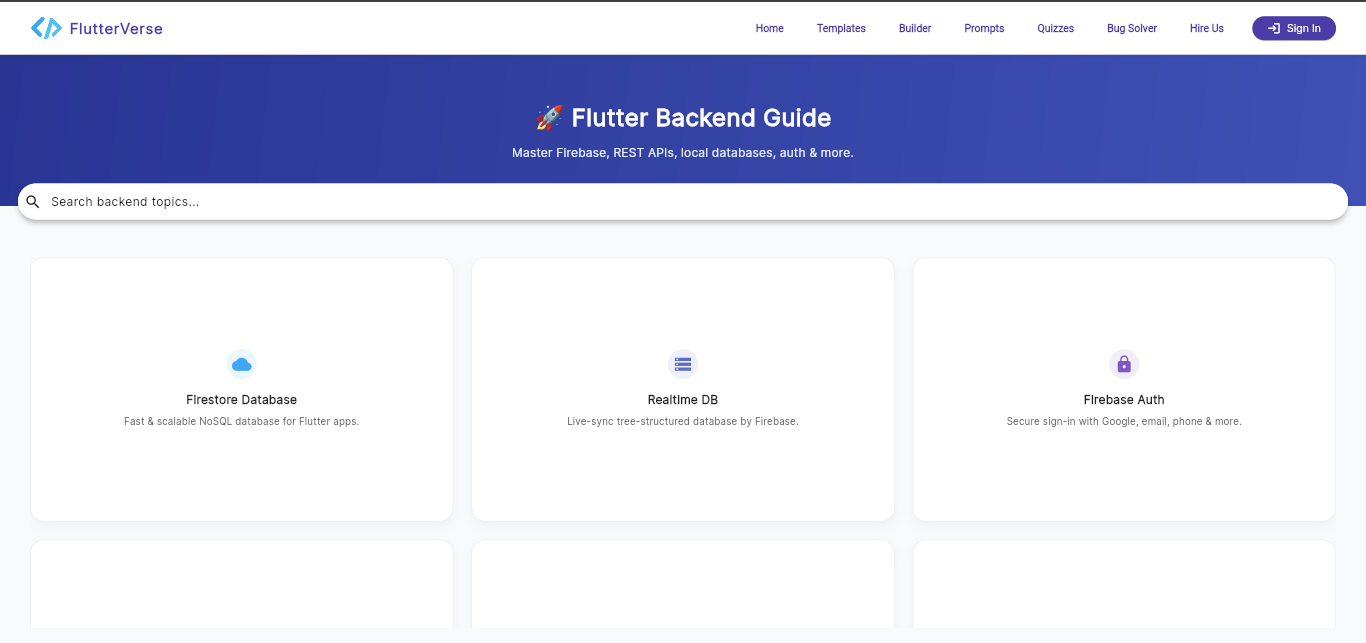1366x643 pixels.
Task: Click the FlutterVerse logo icon
Action: point(44,28)
